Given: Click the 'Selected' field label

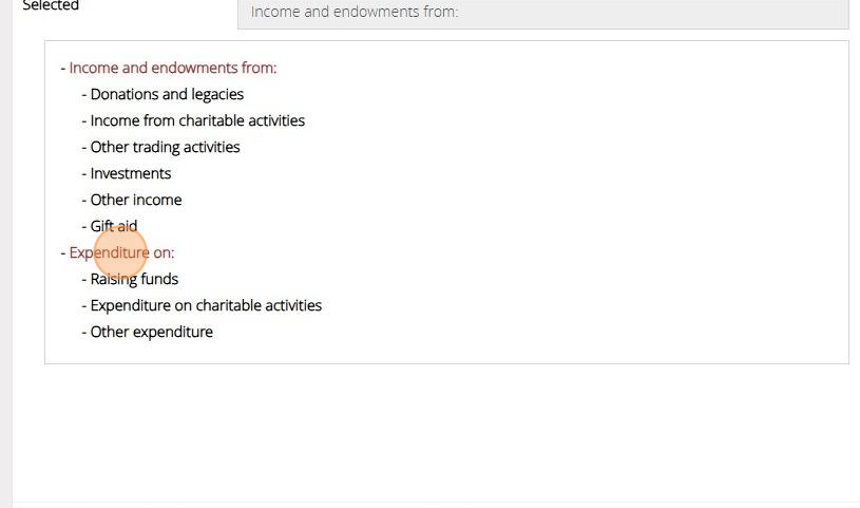Looking at the screenshot, I should [x=51, y=6].
